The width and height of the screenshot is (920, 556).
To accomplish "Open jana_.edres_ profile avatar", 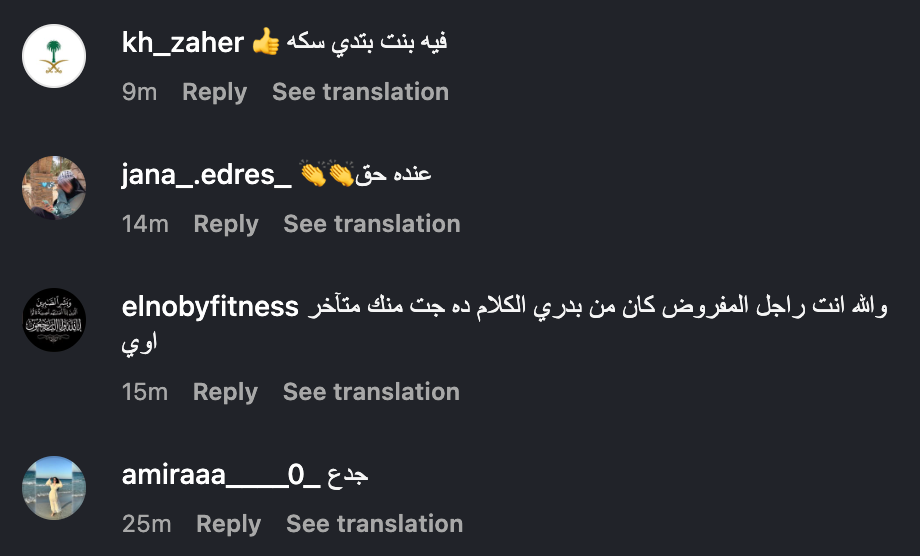I will click(x=54, y=188).
